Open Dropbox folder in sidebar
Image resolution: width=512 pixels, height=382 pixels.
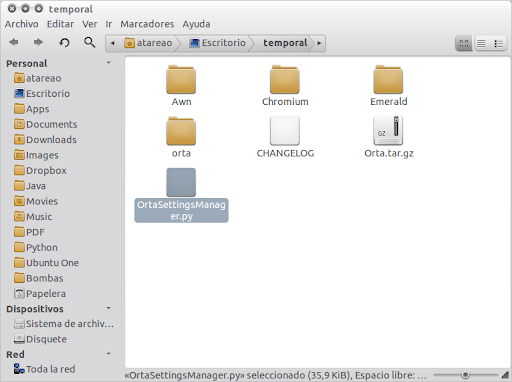click(x=40, y=170)
